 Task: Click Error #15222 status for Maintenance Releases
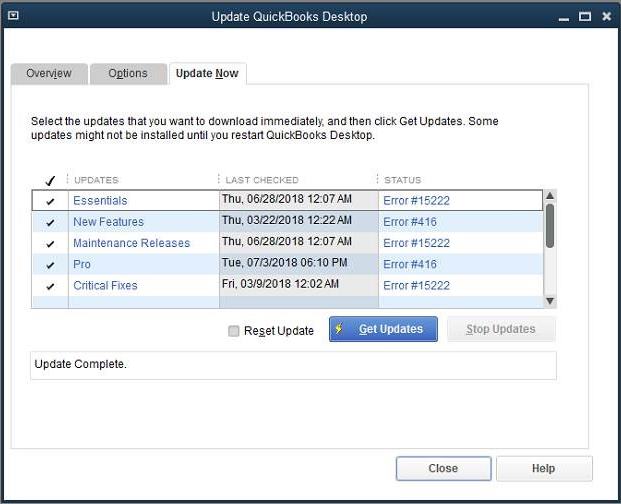click(x=416, y=243)
